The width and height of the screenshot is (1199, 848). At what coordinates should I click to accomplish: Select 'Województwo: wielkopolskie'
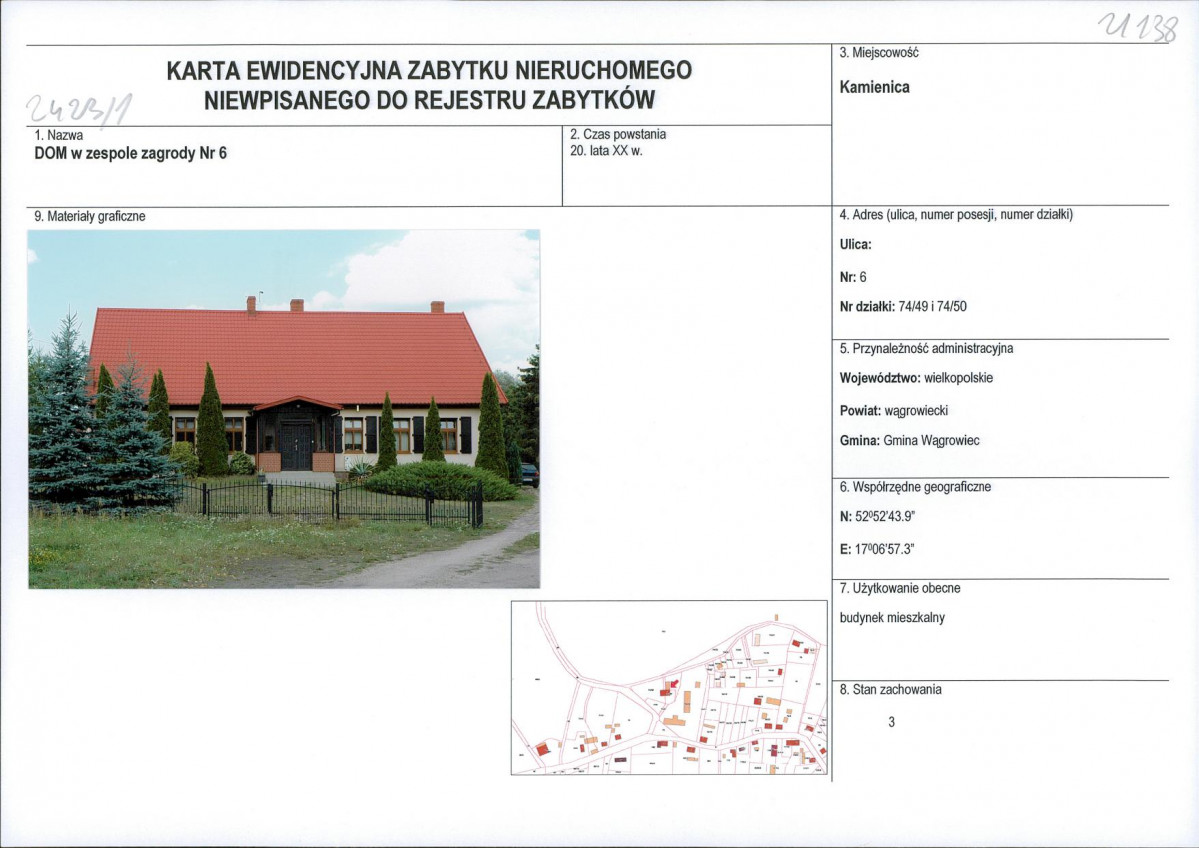point(916,378)
